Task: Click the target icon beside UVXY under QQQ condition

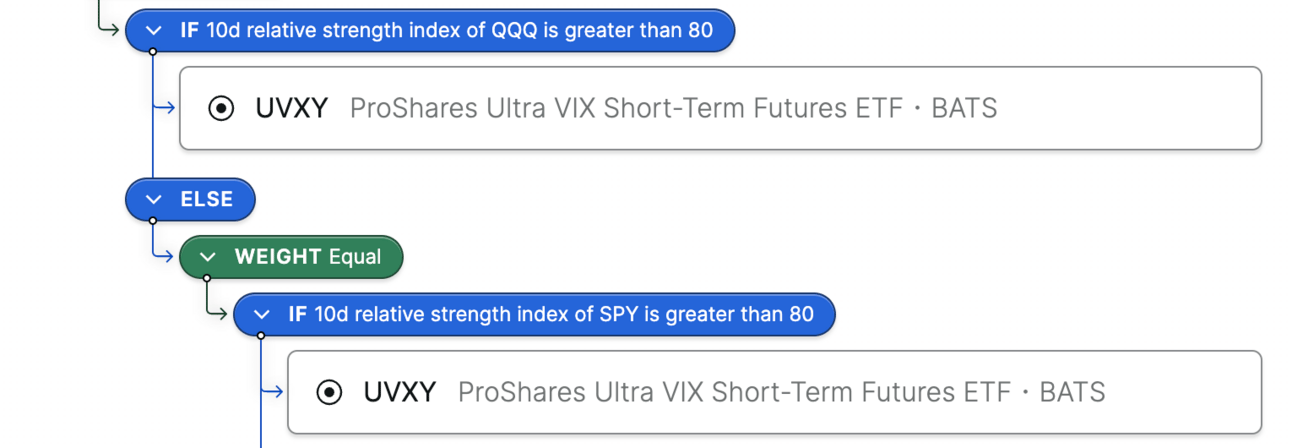Action: pos(221,108)
